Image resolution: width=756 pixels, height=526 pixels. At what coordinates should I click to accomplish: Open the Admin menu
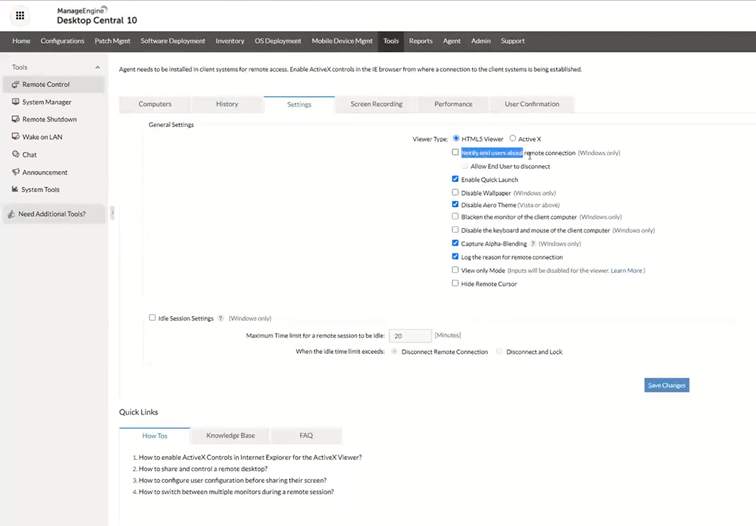pyautogui.click(x=481, y=41)
